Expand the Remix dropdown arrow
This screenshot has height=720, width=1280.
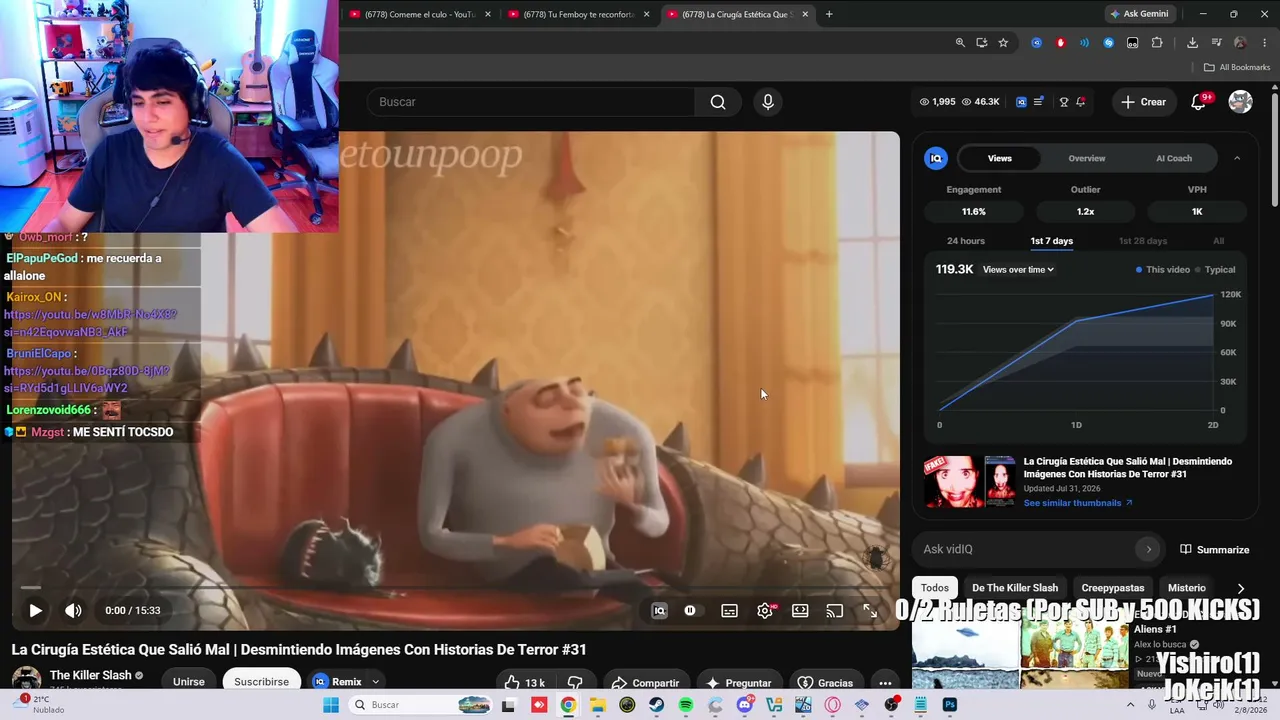(x=375, y=682)
